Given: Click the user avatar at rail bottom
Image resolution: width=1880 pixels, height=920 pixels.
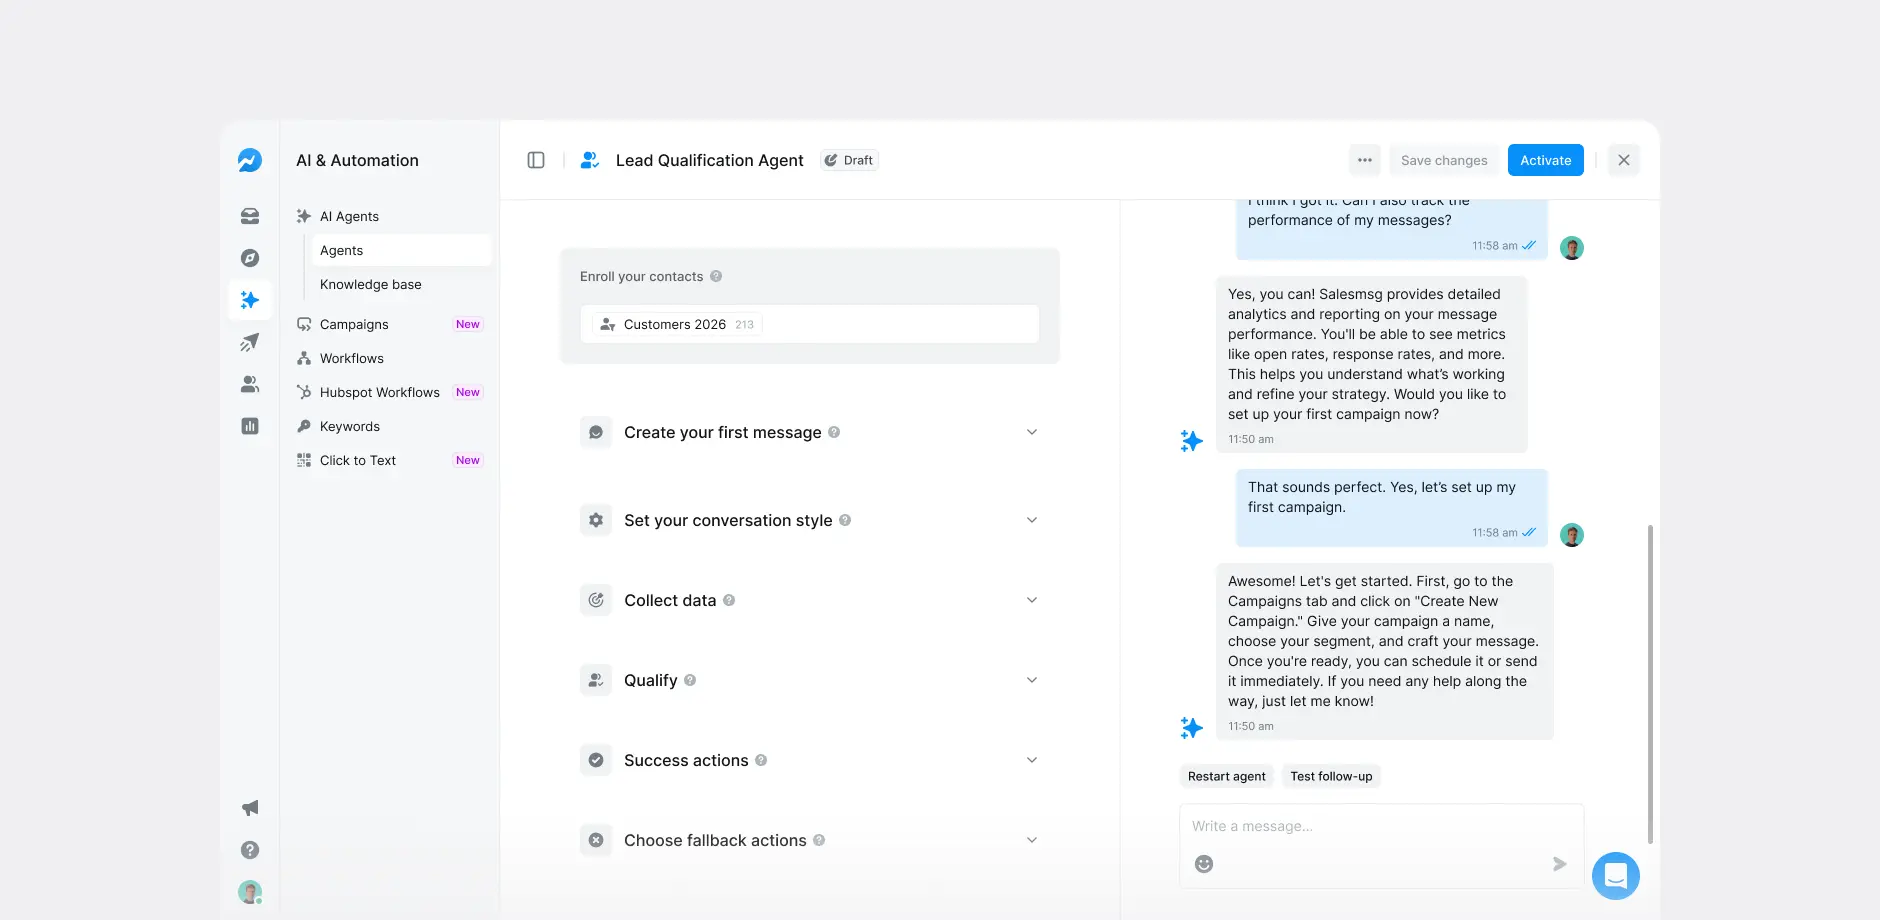Looking at the screenshot, I should [250, 892].
